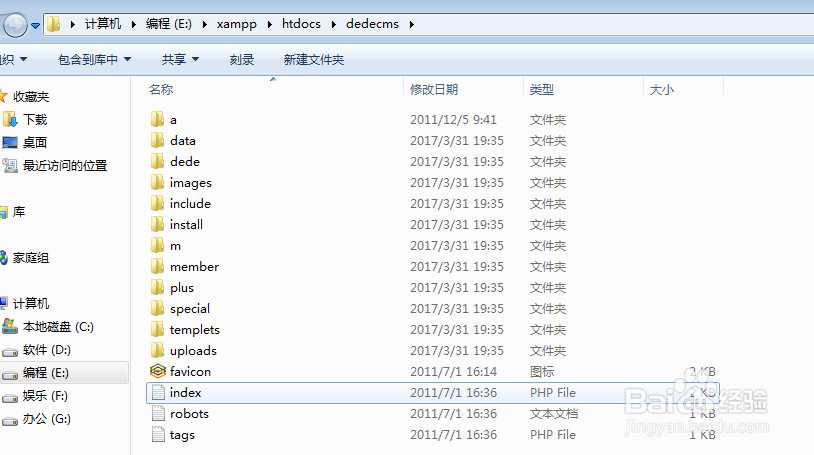Select the index PHP file icon
The image size is (814, 455).
point(158,393)
